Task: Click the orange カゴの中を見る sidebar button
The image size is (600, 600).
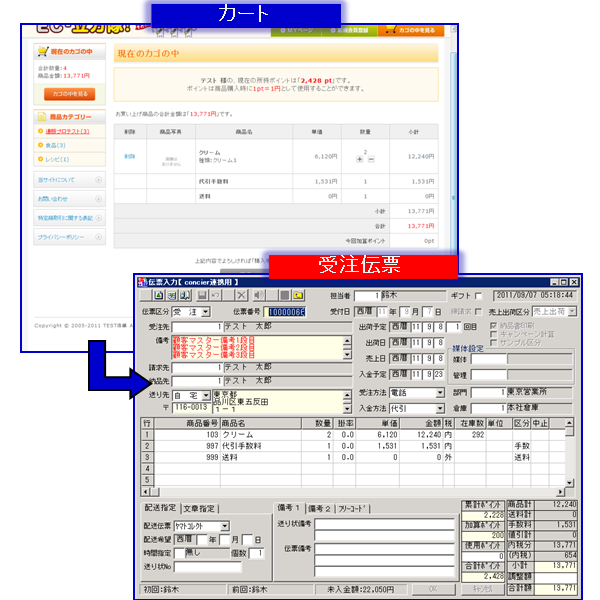Action: click(x=70, y=94)
